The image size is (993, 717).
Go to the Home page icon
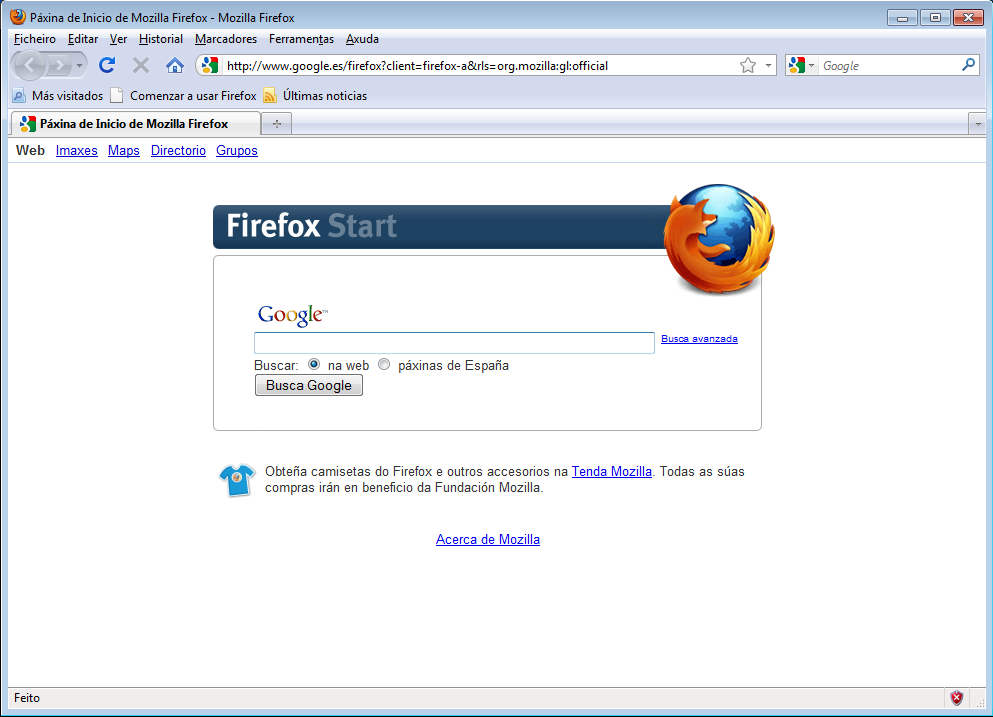[x=175, y=65]
